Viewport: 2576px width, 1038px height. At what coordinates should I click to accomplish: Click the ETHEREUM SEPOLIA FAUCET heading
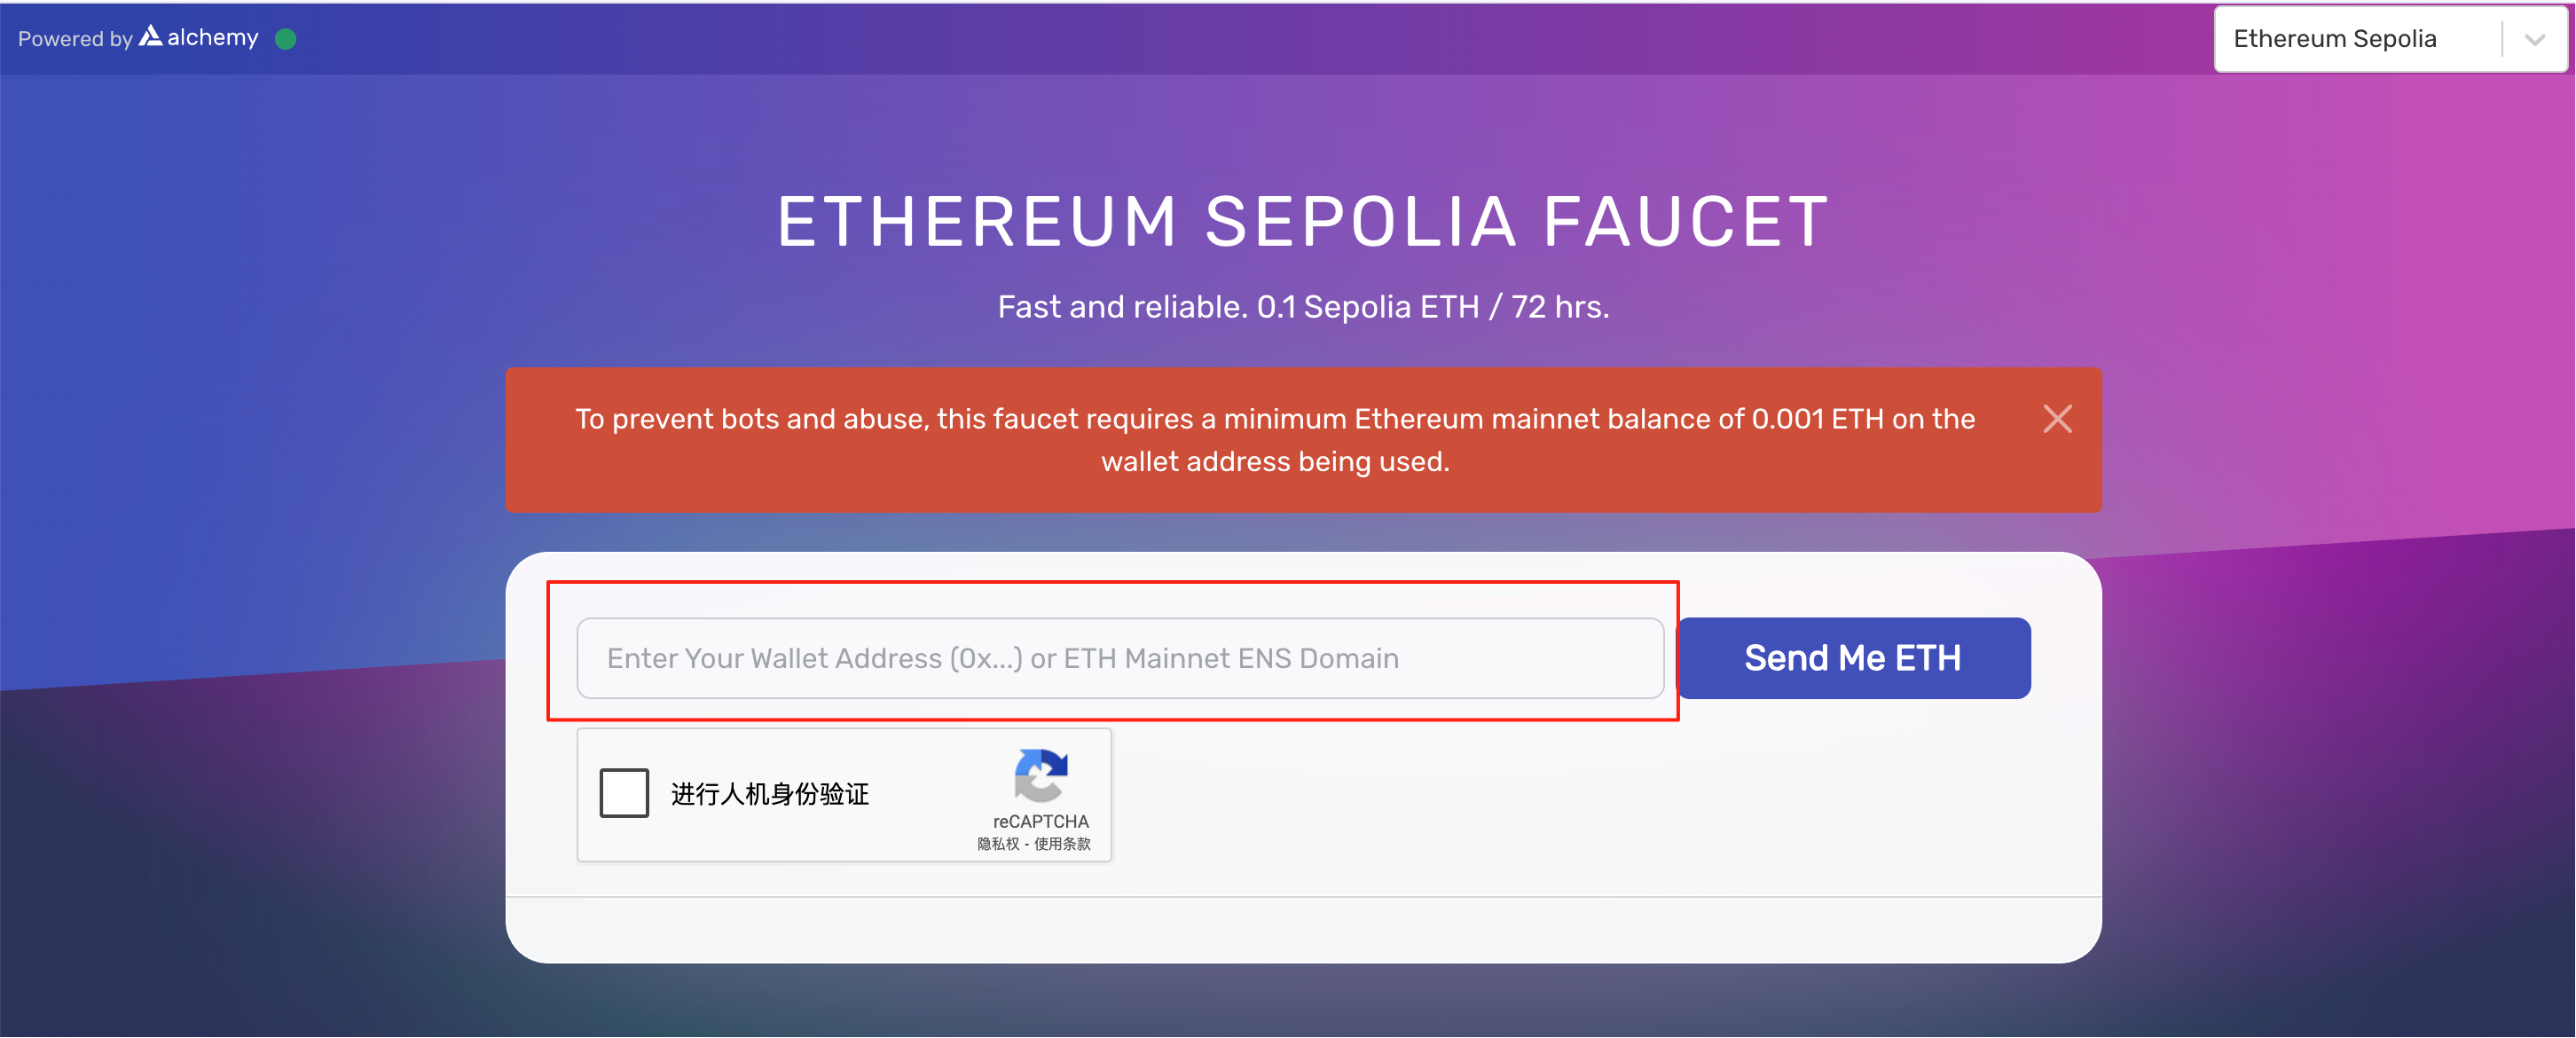1303,222
